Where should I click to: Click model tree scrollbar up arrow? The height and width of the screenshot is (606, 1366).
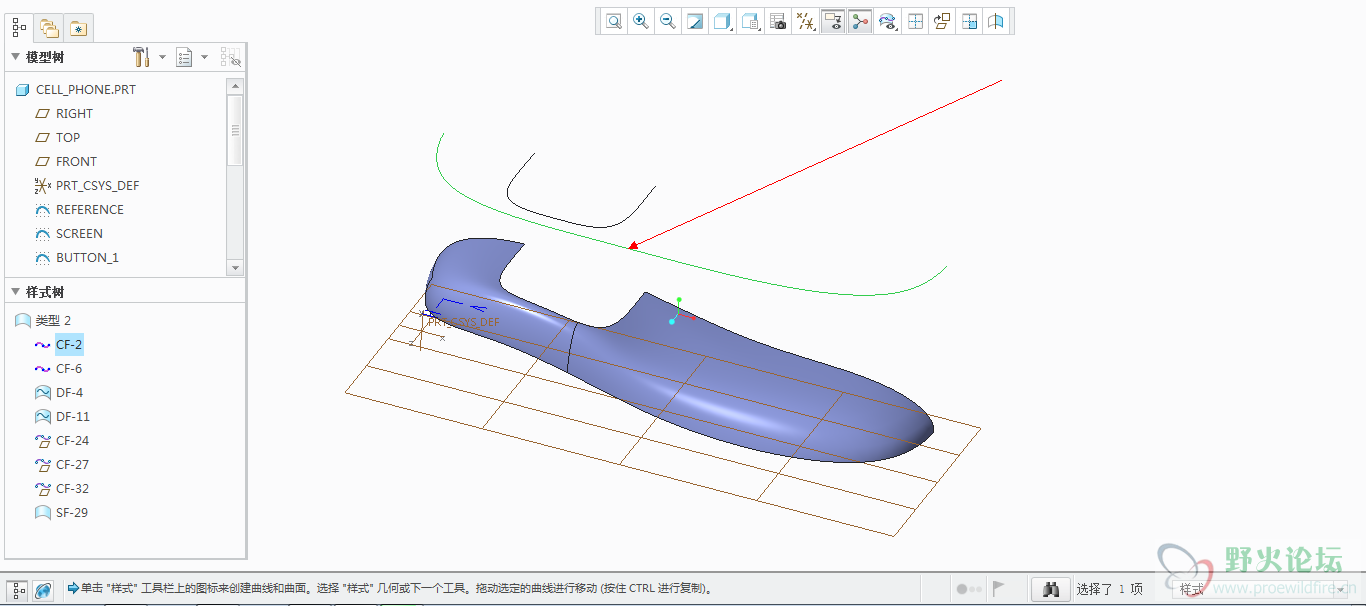click(235, 87)
